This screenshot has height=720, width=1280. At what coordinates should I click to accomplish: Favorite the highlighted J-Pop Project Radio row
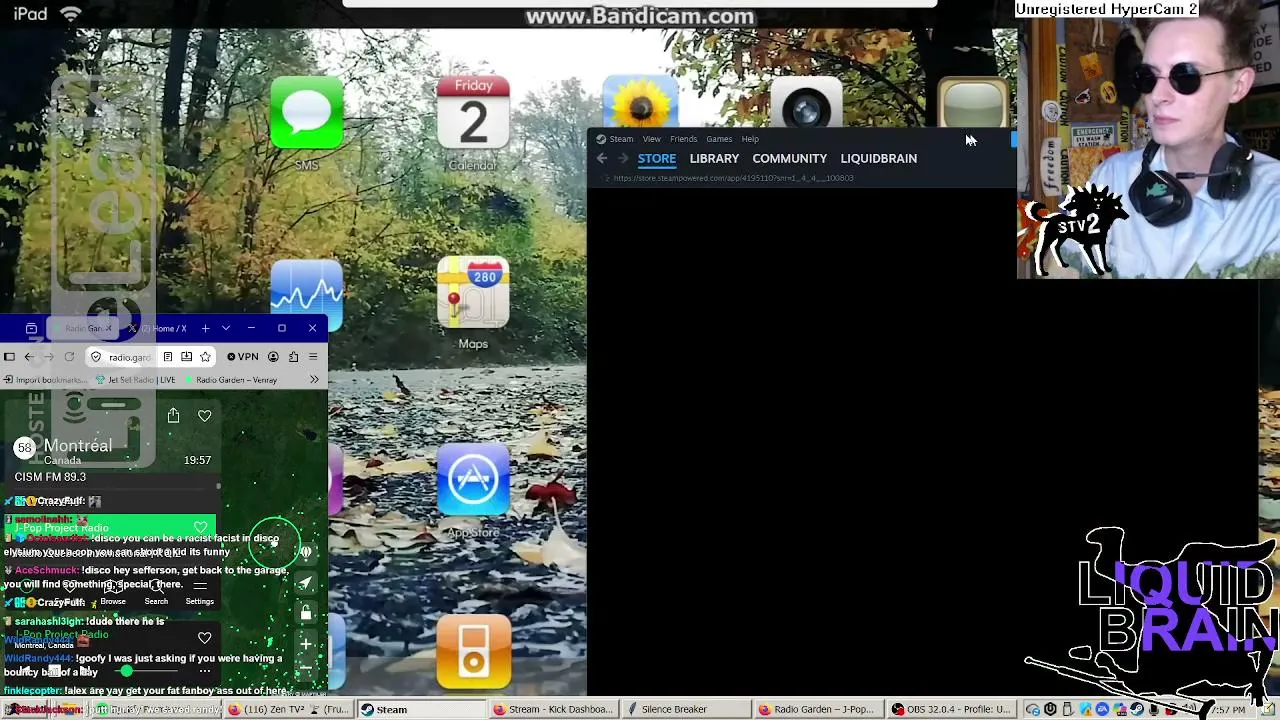tap(200, 528)
